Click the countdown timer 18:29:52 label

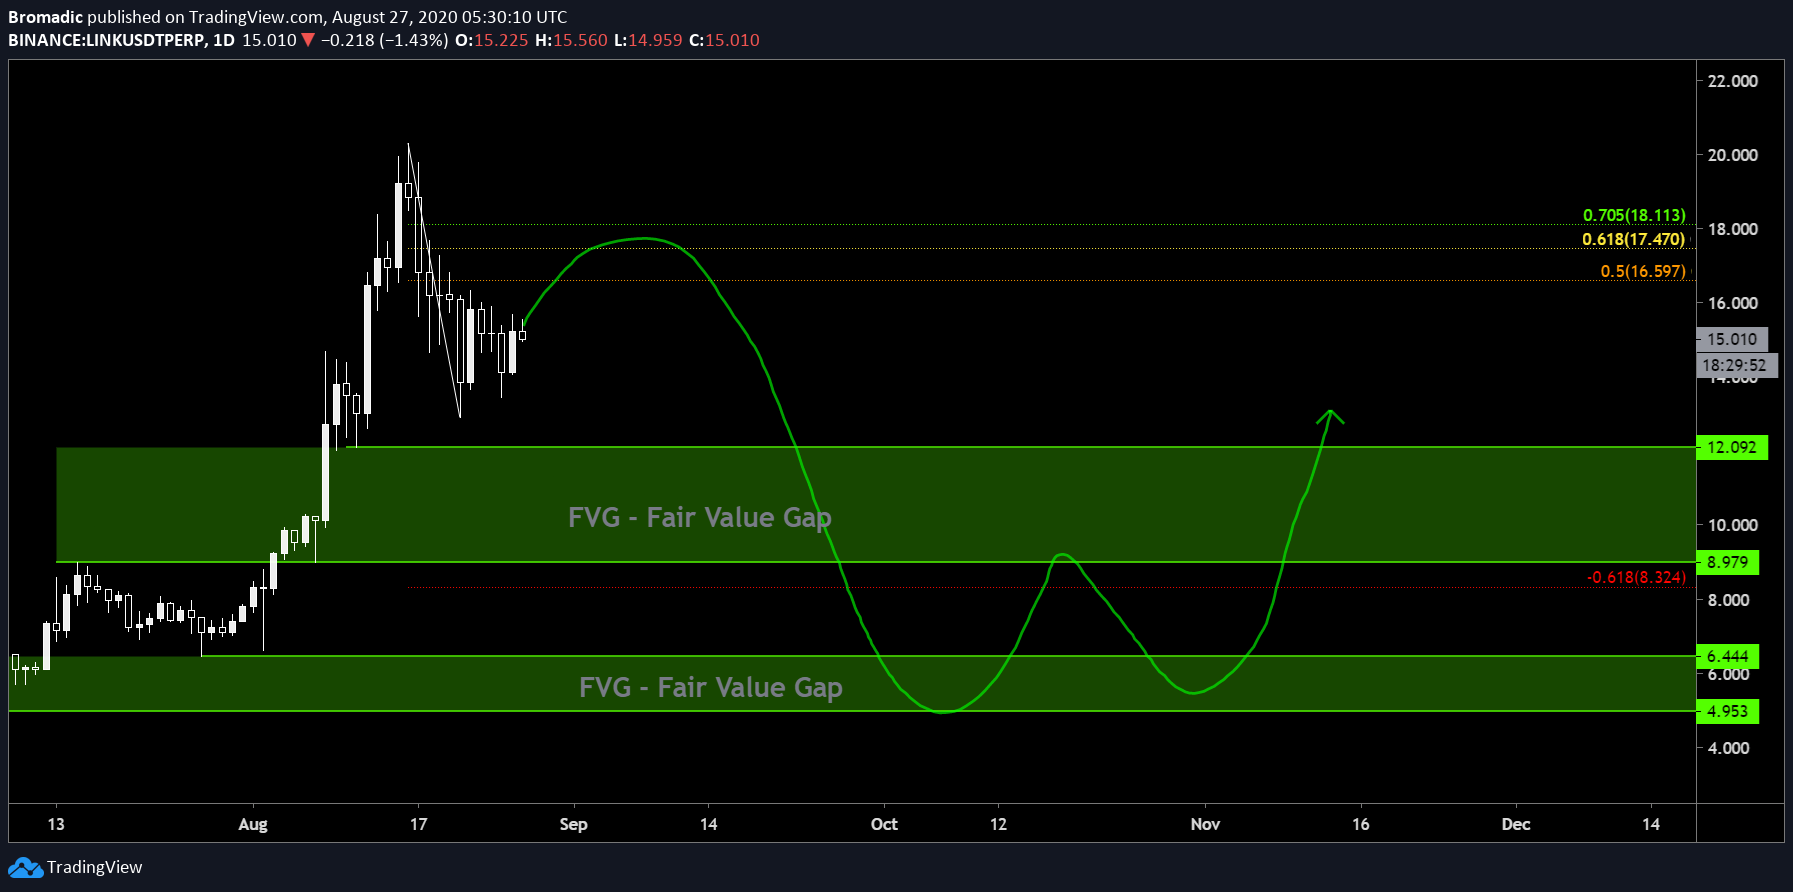(x=1737, y=365)
